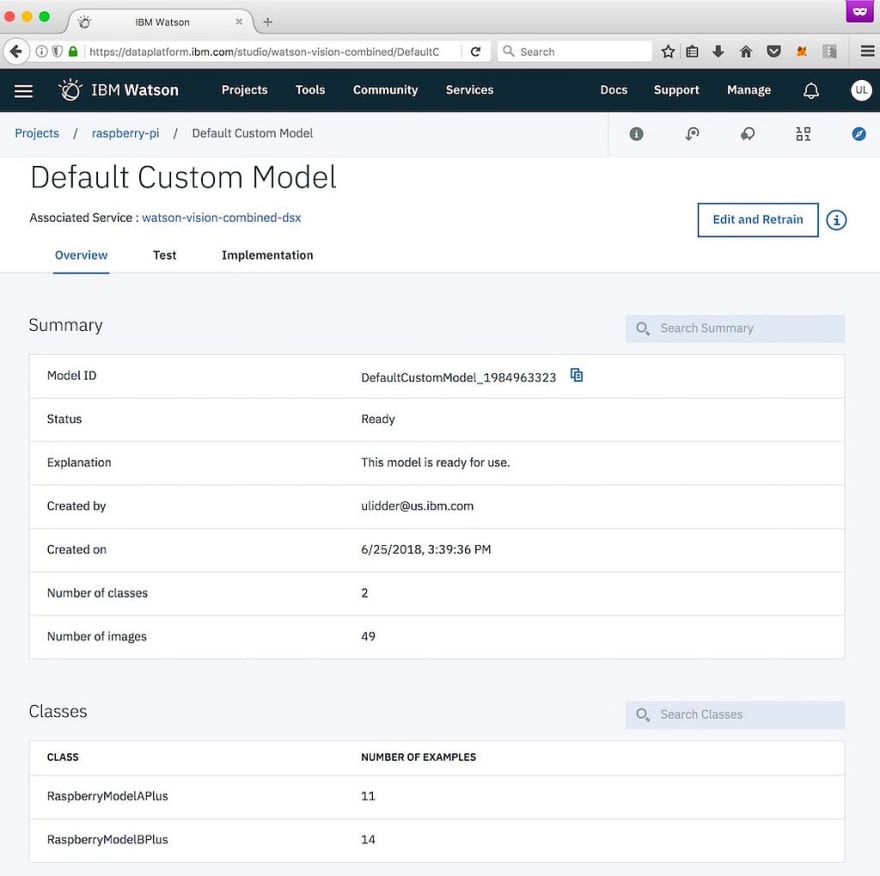Viewport: 880px width, 876px height.
Task: Open the Tools menu
Action: point(310,90)
